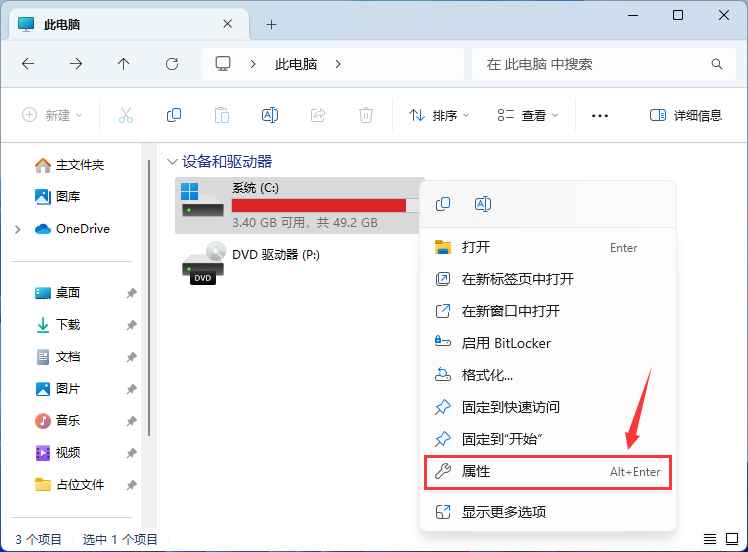The height and width of the screenshot is (552, 748).
Task: Refresh the current folder view
Action: (x=172, y=64)
